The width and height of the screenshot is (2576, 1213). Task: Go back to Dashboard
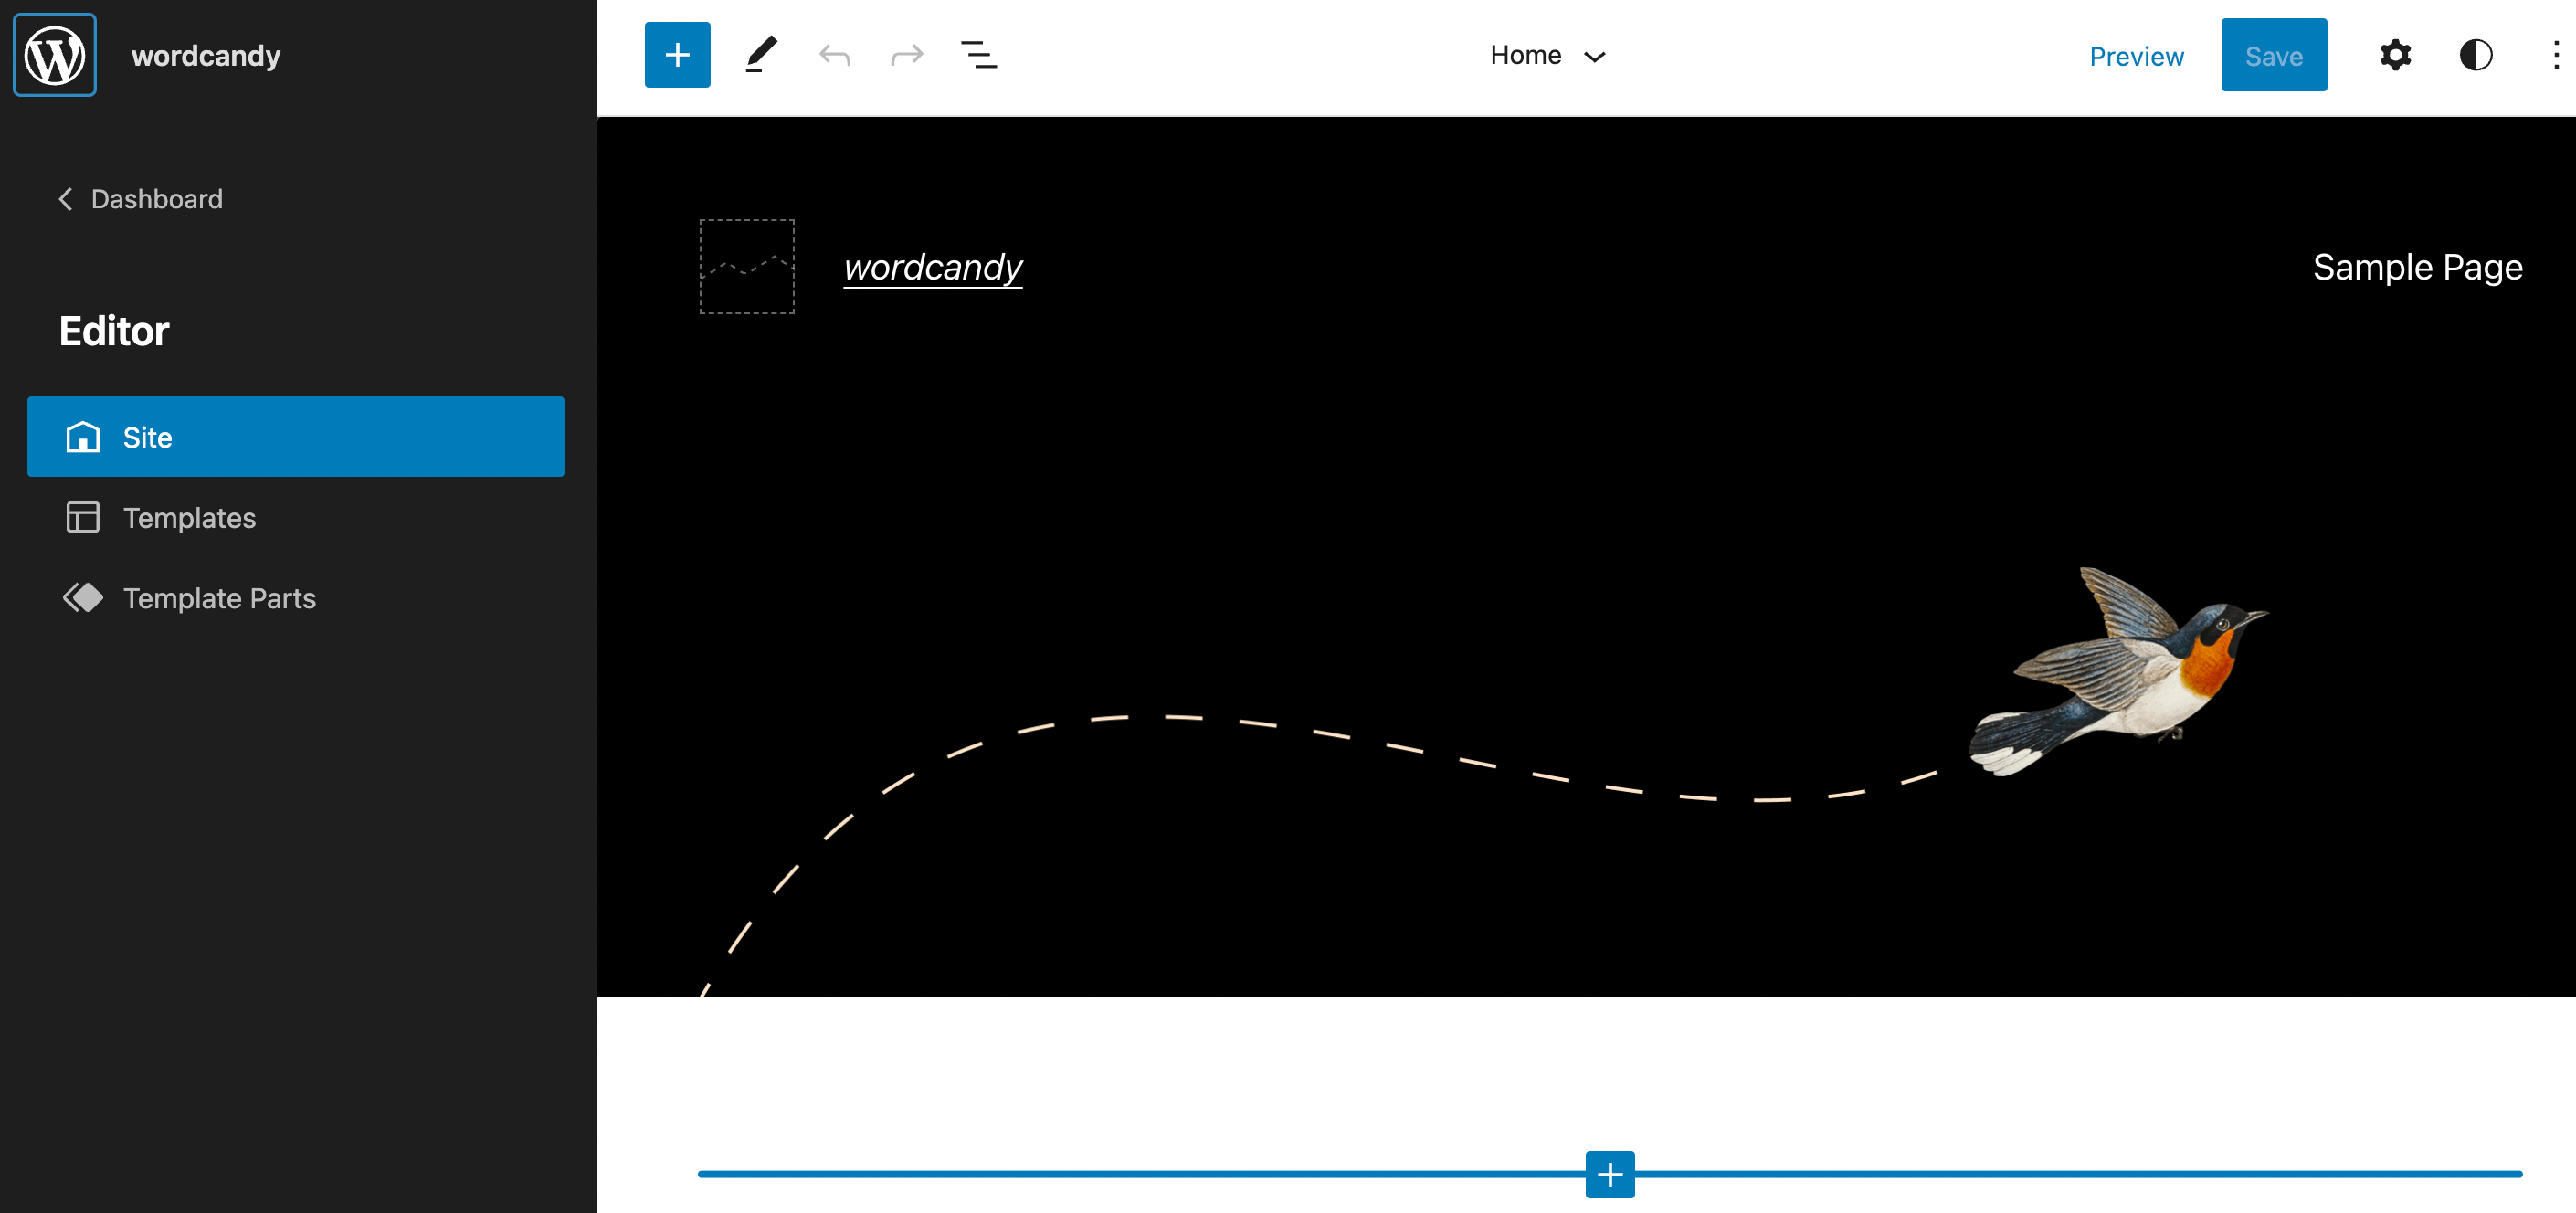pyautogui.click(x=141, y=199)
